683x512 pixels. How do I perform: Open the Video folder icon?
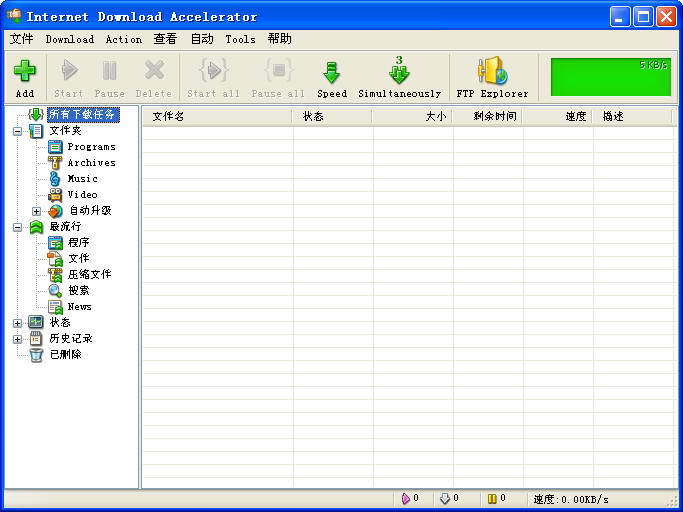55,195
